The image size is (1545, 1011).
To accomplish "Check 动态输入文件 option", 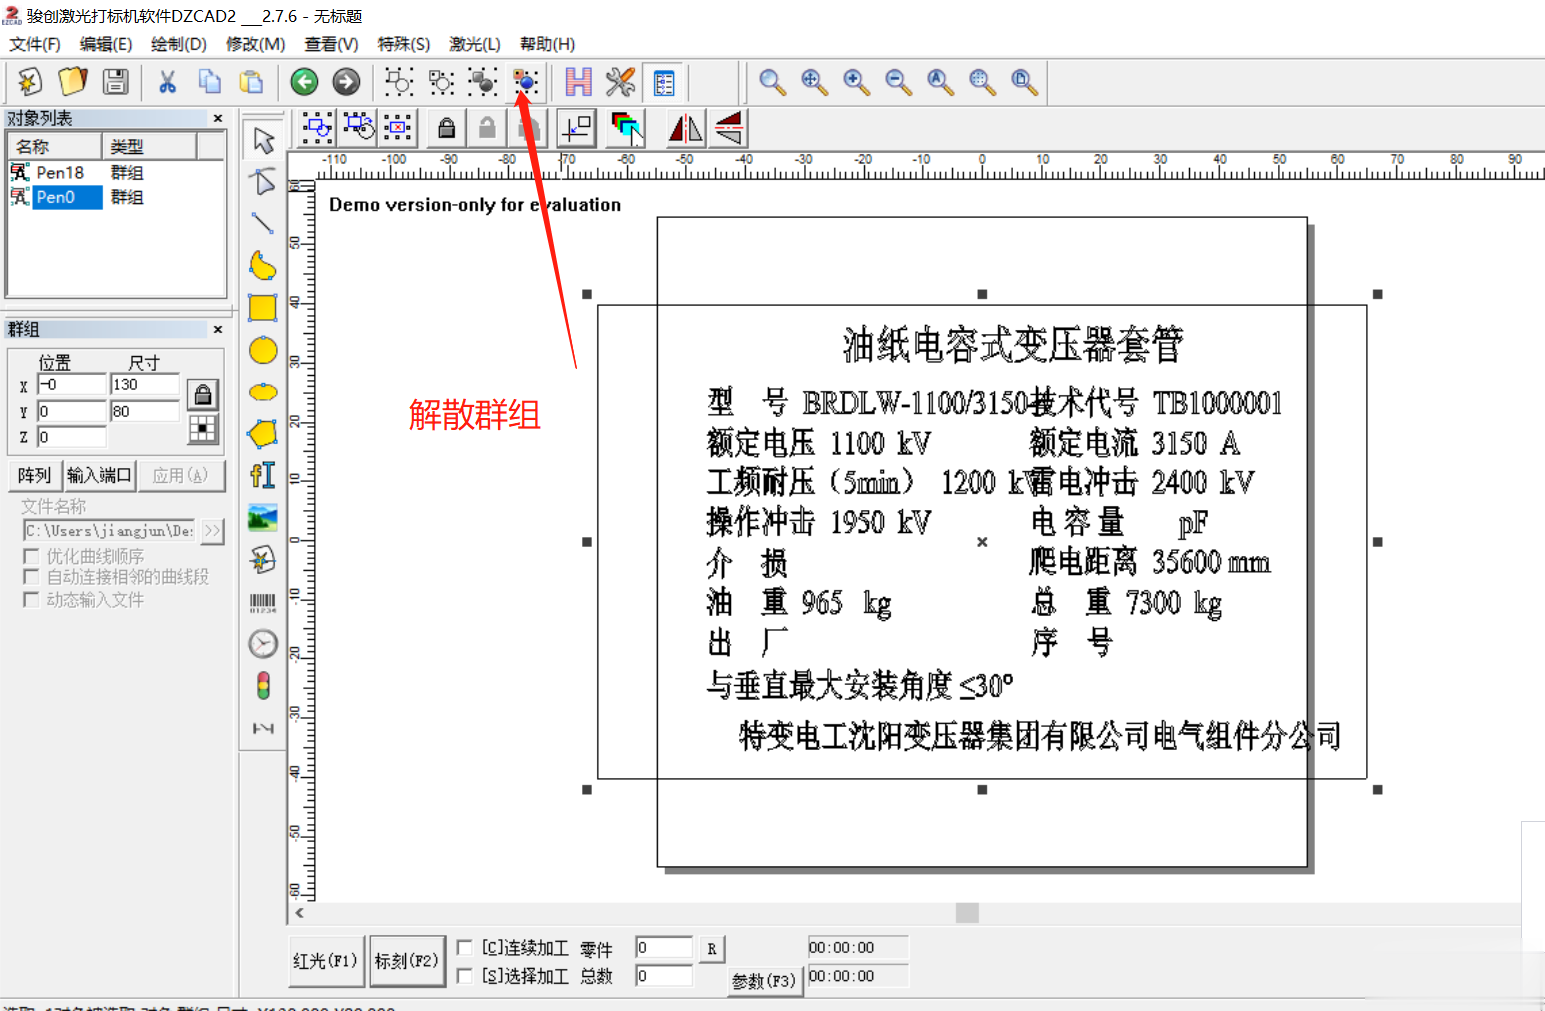I will pos(31,599).
